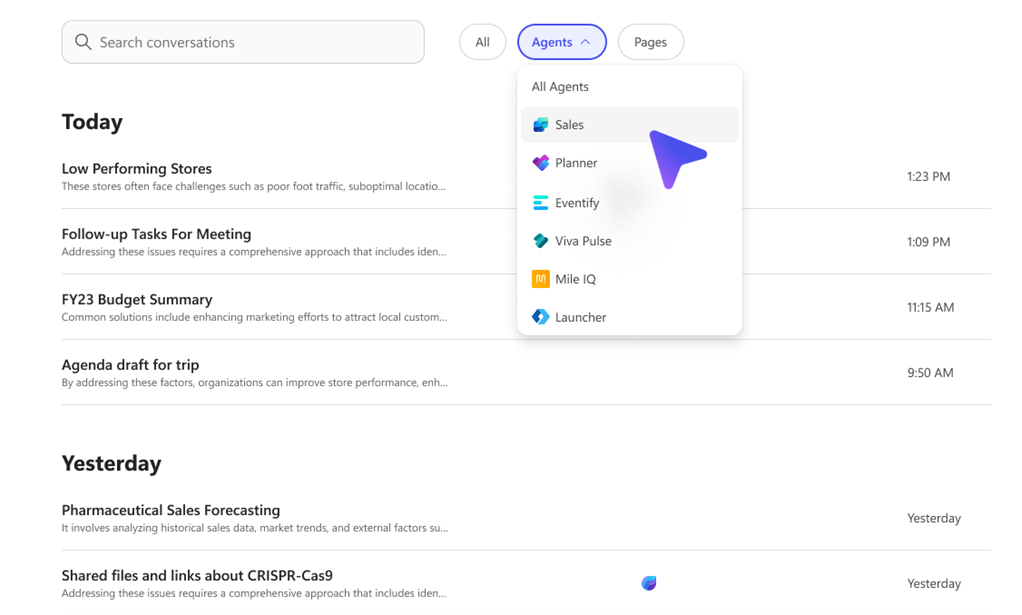
Task: Click the Yesterday section heading
Action: [x=111, y=464]
